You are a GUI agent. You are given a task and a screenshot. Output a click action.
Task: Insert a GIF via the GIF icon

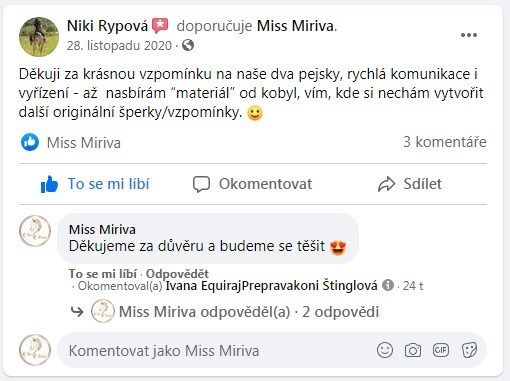441,350
